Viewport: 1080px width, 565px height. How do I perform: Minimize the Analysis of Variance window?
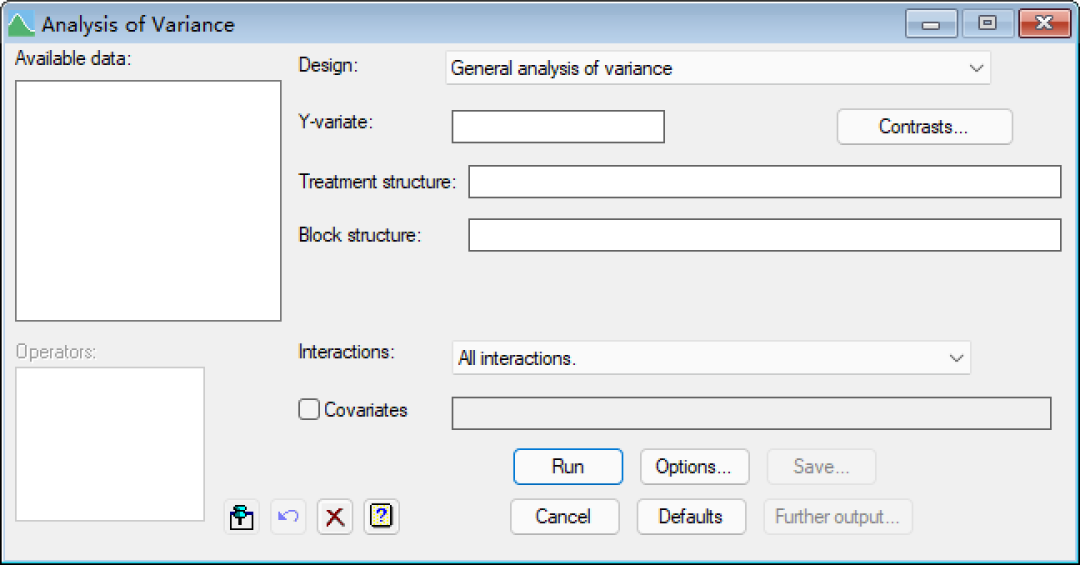click(x=931, y=24)
